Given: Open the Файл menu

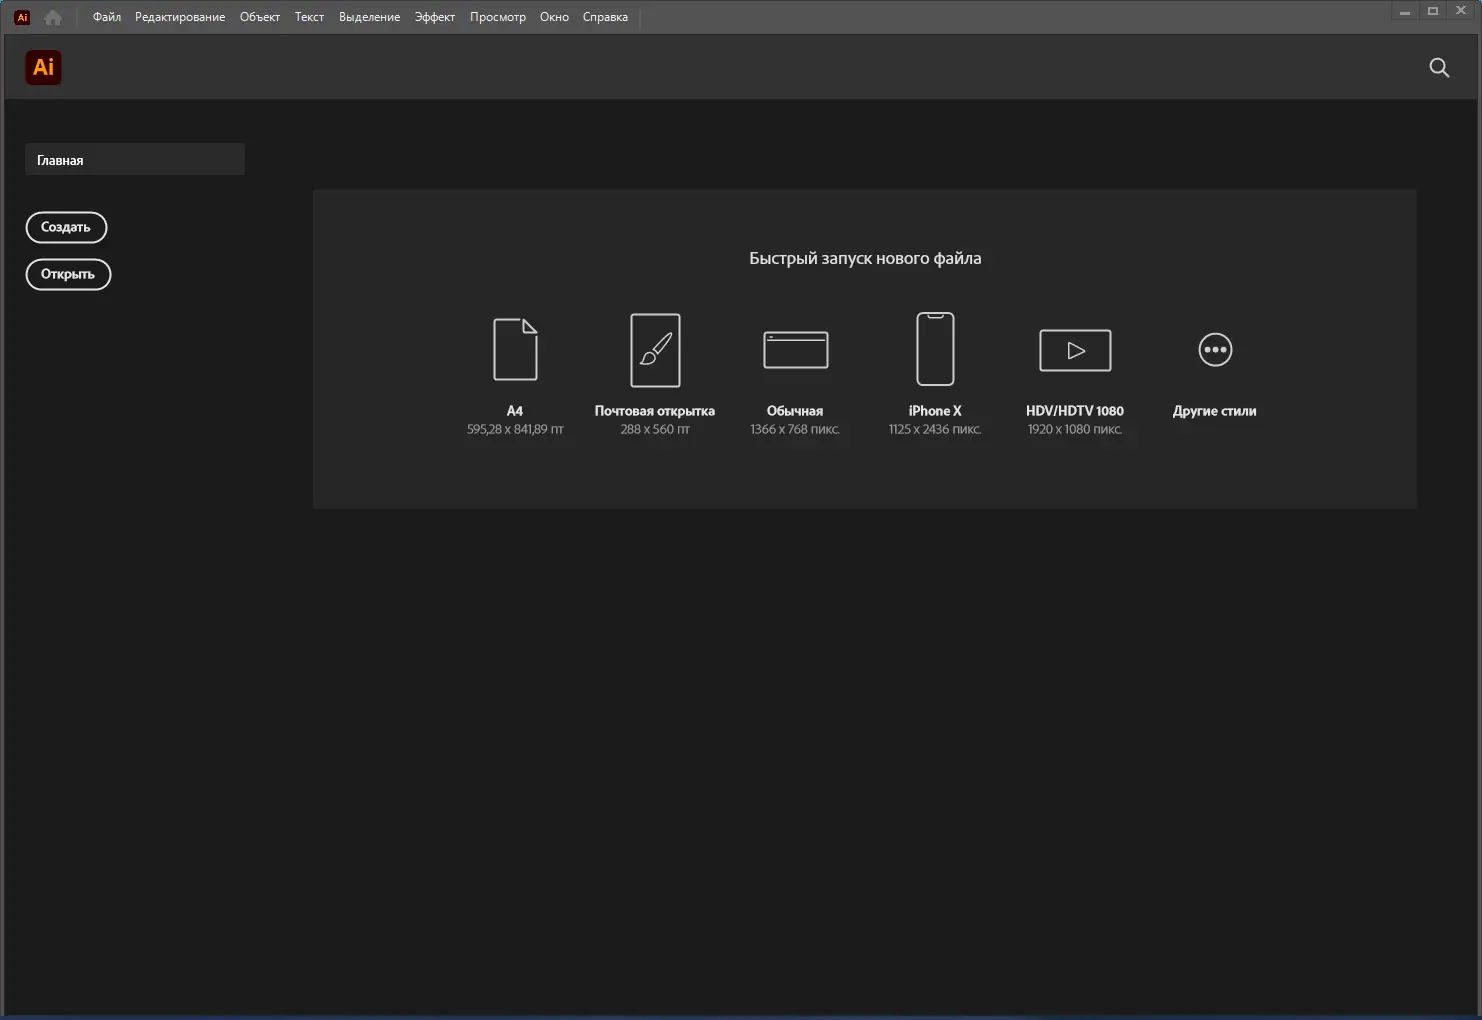Looking at the screenshot, I should [107, 17].
